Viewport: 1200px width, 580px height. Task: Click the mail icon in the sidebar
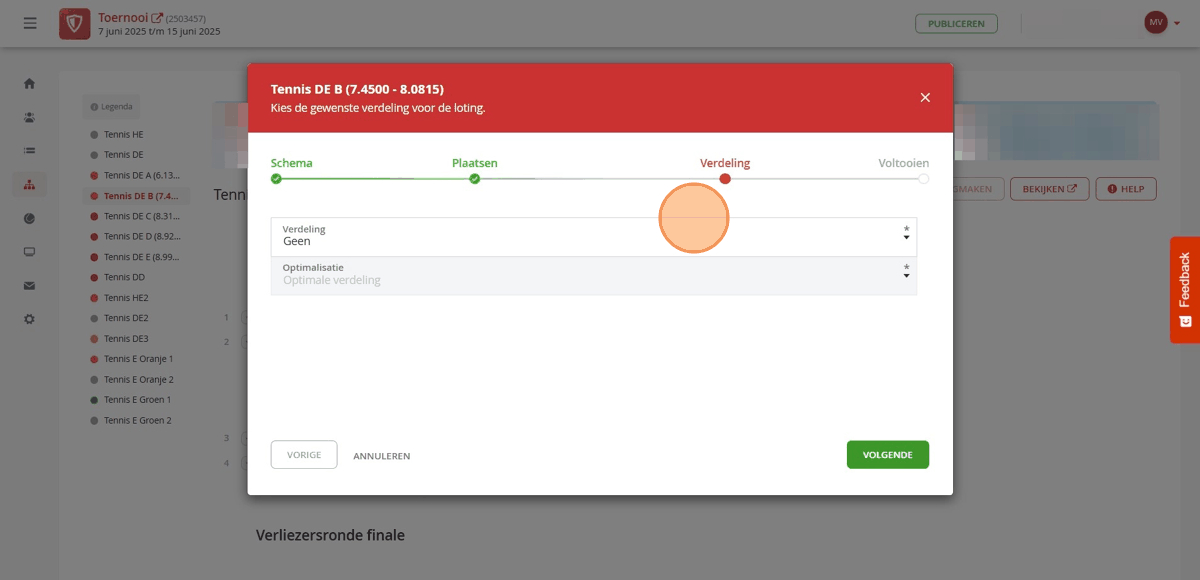point(30,286)
